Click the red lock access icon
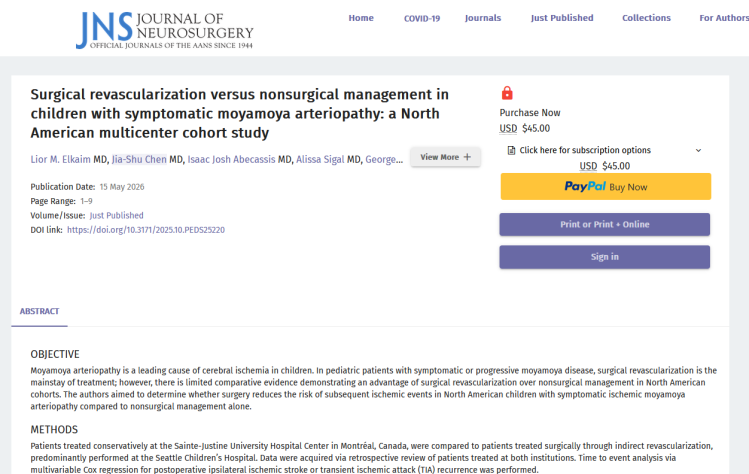The width and height of the screenshot is (749, 474). (507, 93)
